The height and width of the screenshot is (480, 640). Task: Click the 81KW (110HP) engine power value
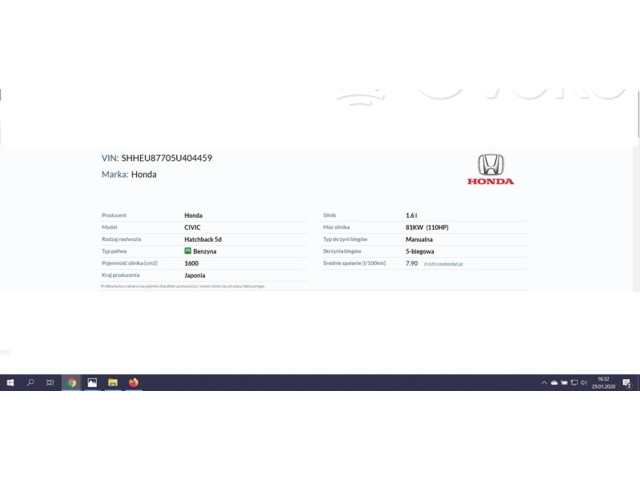(x=427, y=227)
